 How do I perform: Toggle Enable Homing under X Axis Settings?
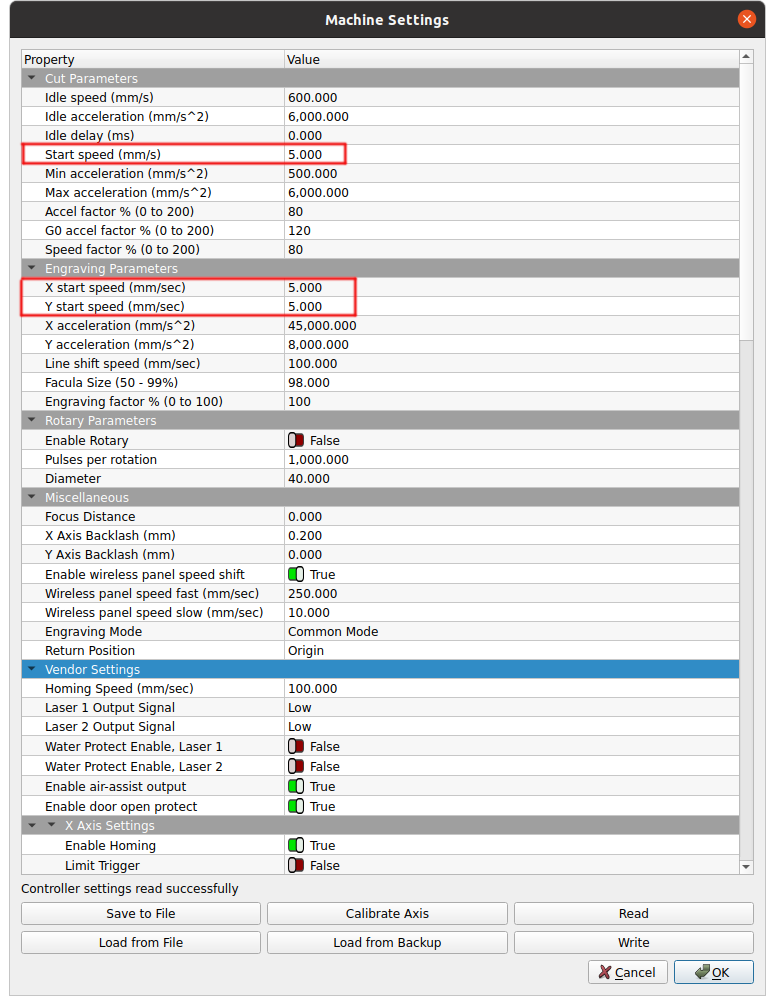point(296,846)
